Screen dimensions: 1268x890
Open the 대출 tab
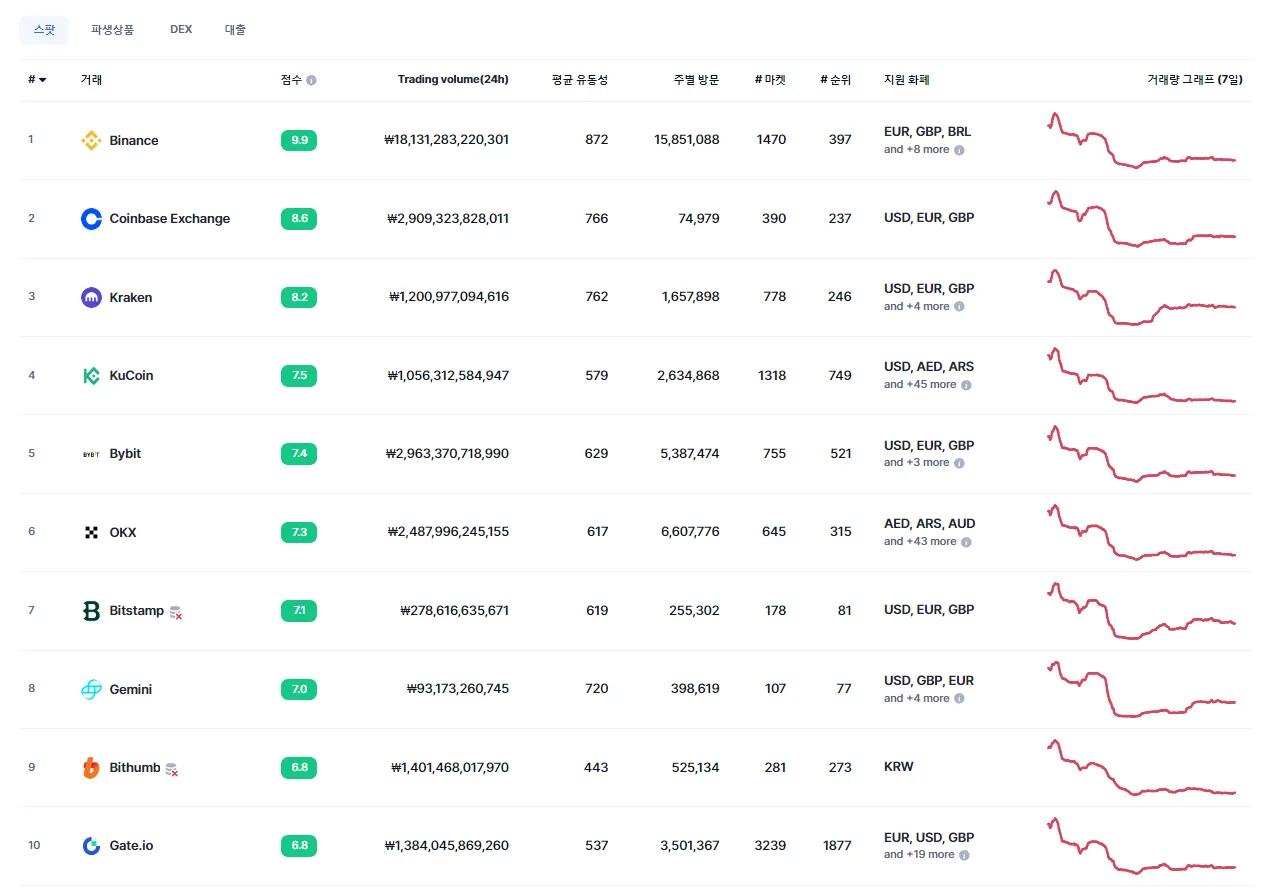pos(235,30)
